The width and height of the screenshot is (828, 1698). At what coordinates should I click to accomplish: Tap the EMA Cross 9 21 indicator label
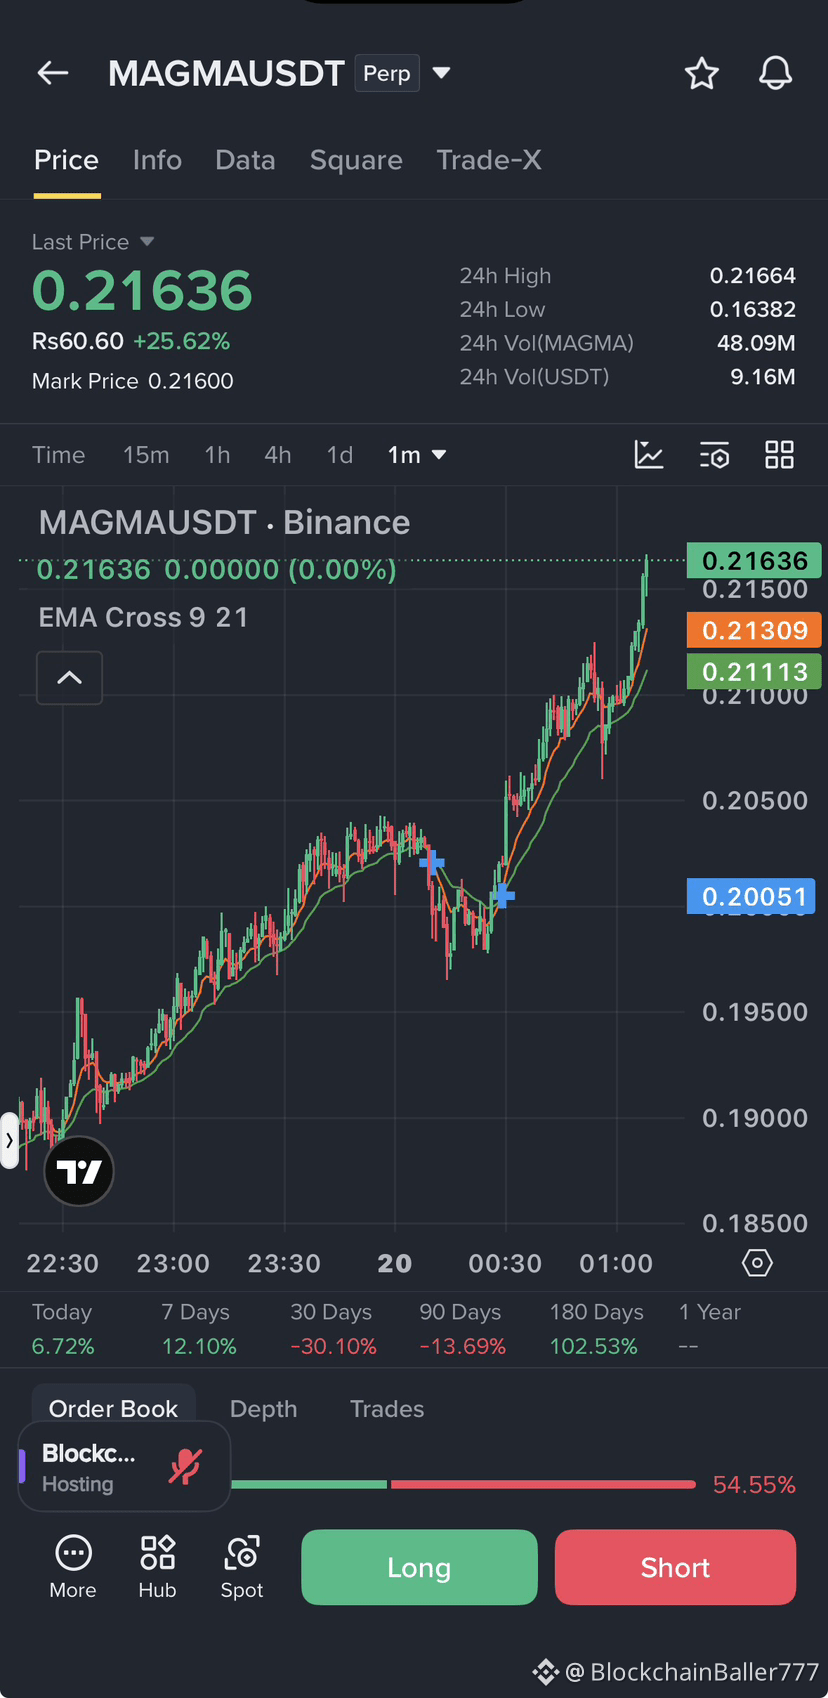click(143, 617)
